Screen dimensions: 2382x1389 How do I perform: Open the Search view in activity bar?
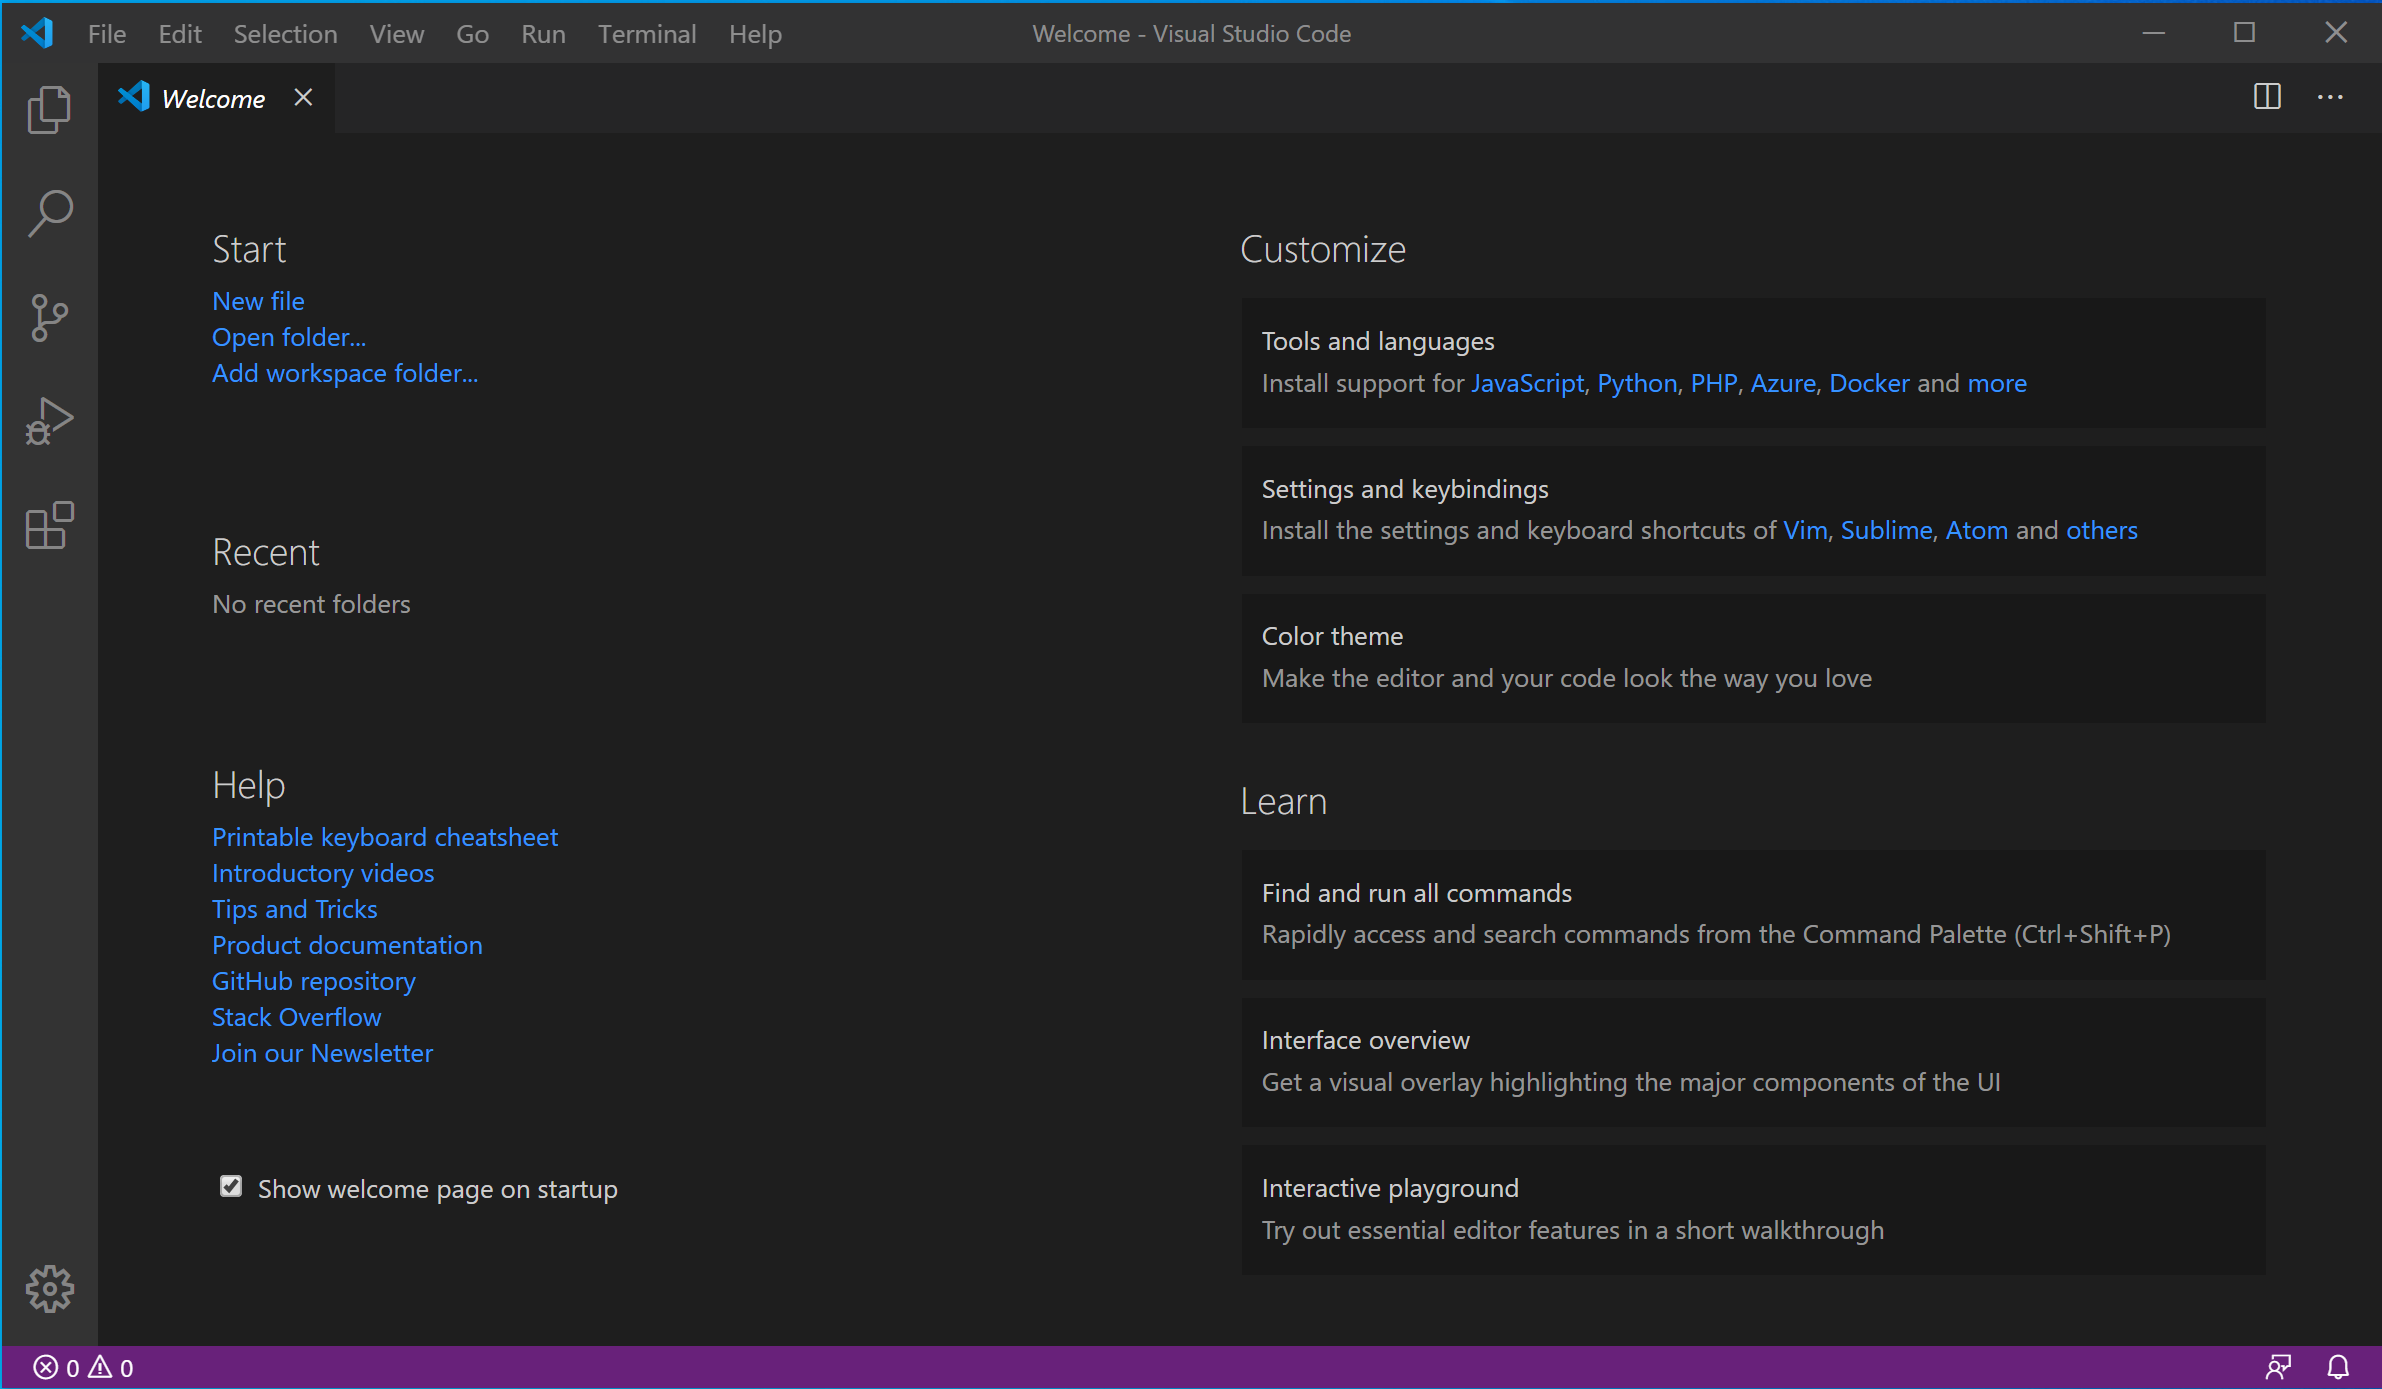point(49,213)
